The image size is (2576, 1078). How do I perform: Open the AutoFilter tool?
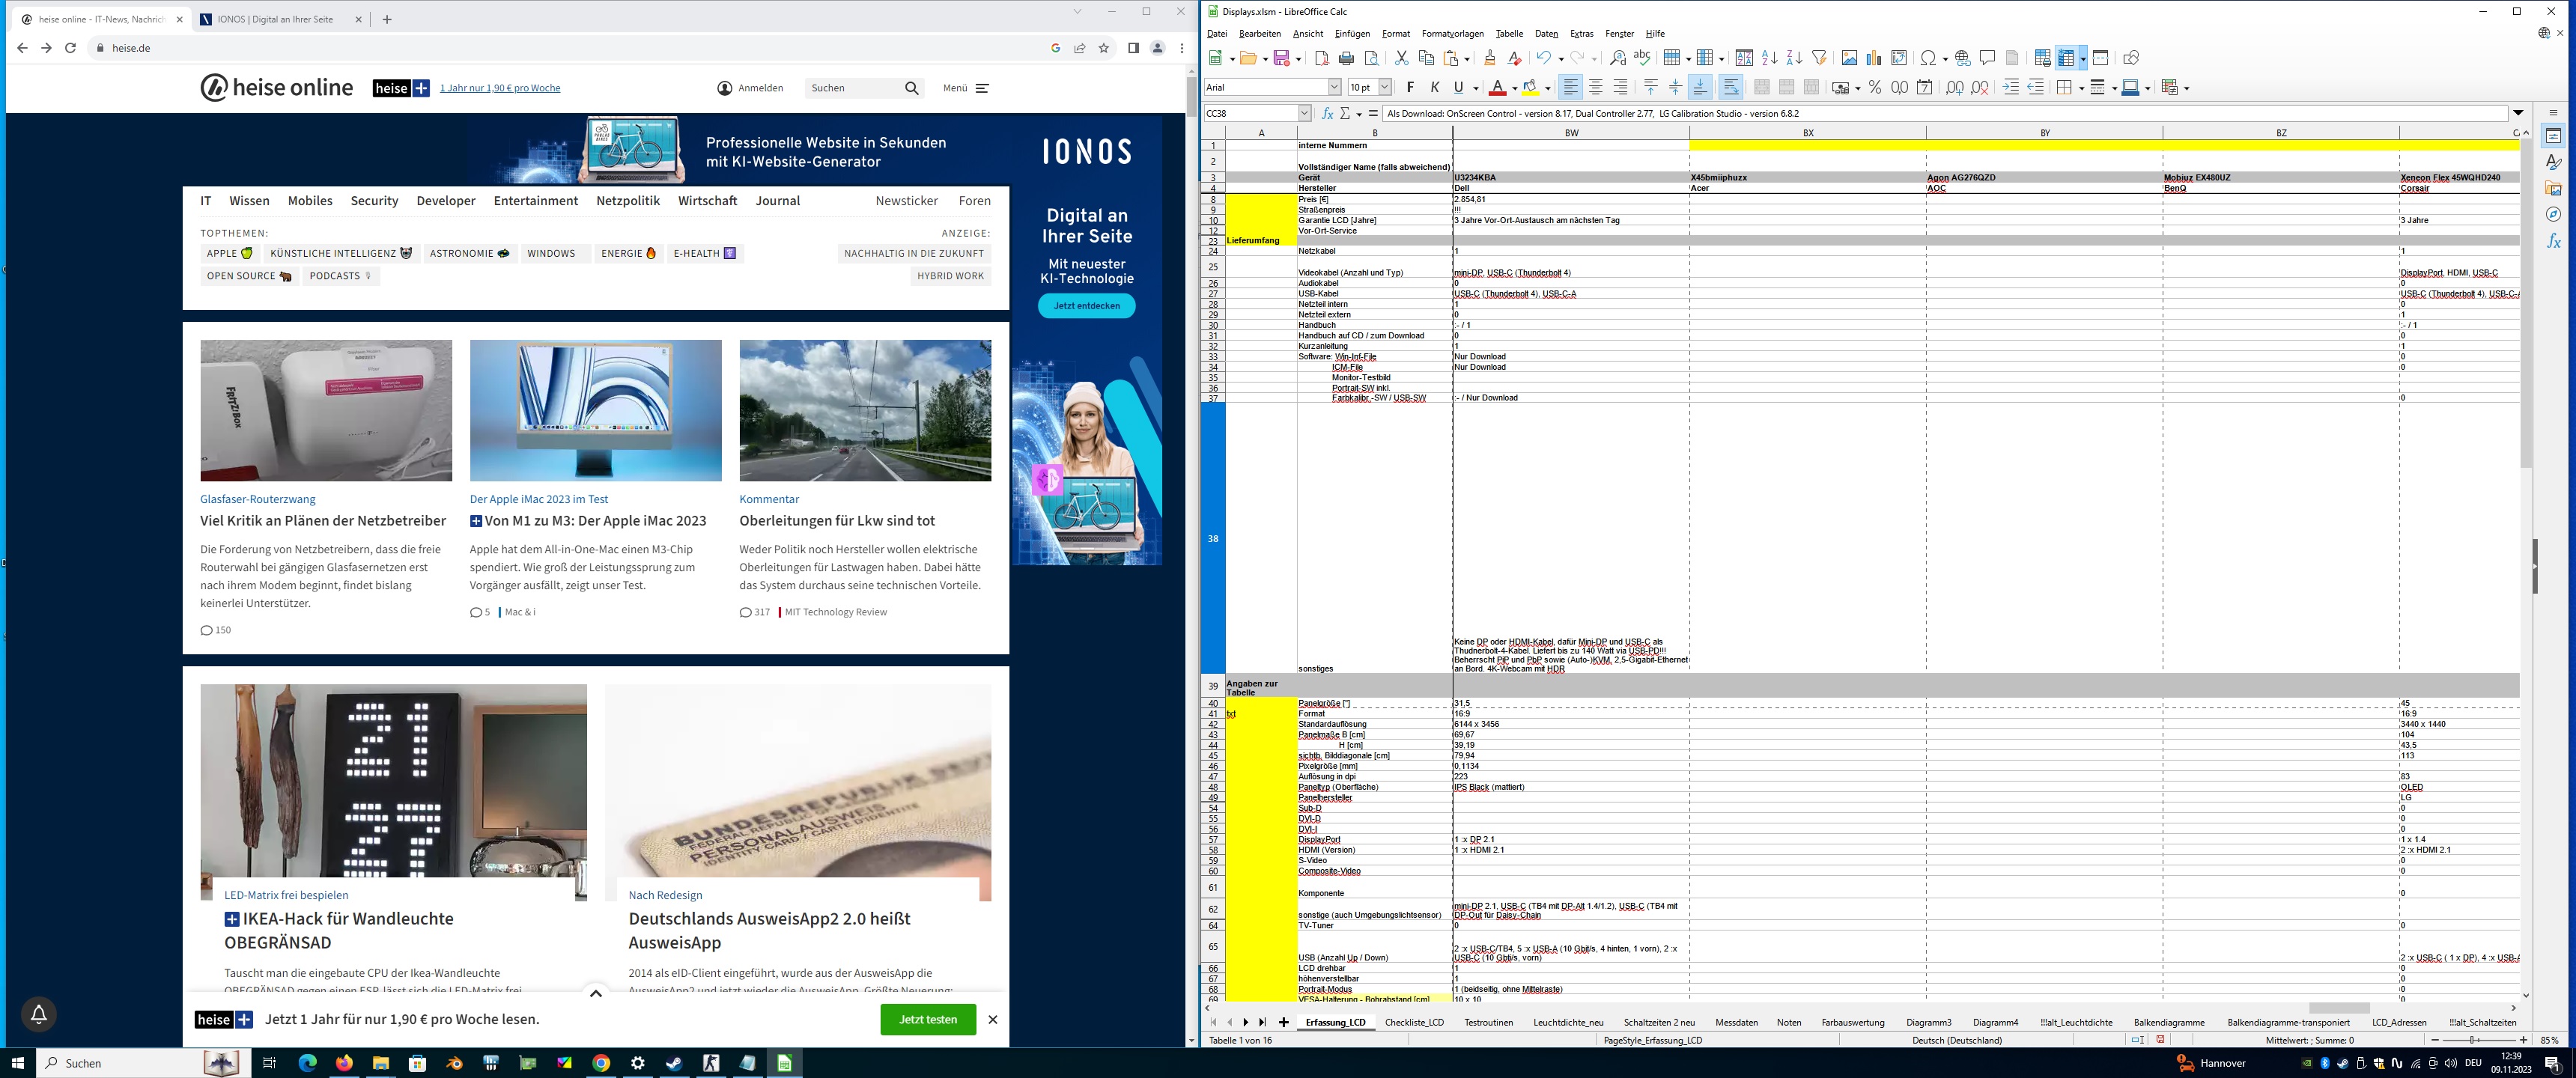tap(1819, 58)
